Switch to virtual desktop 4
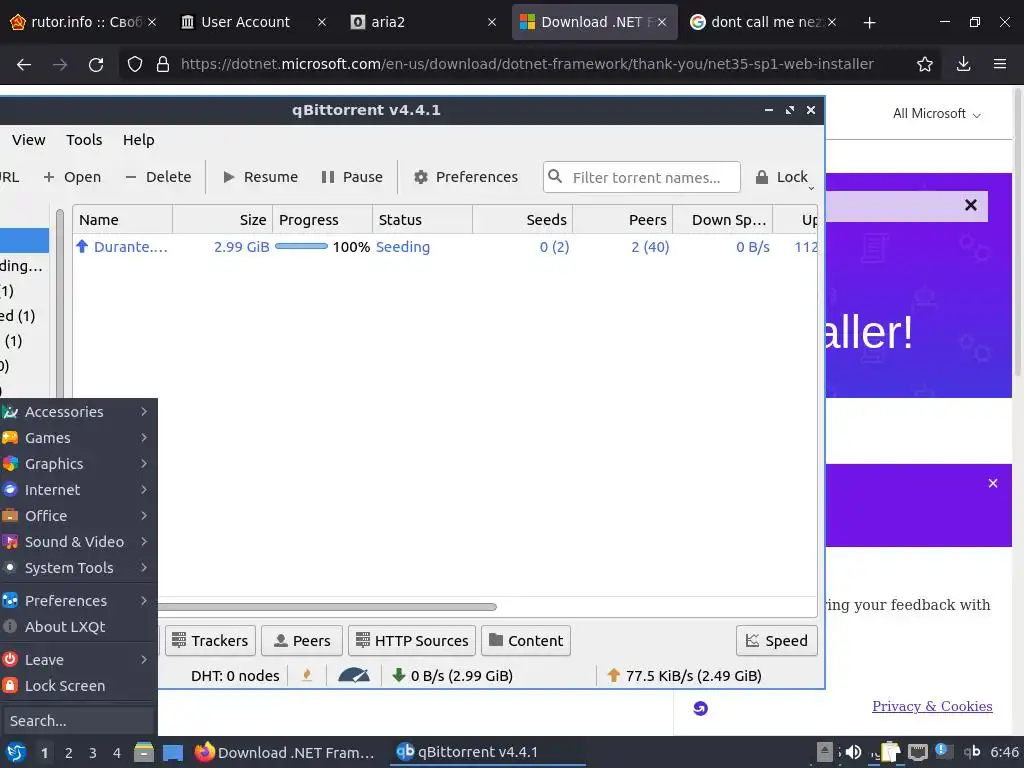The width and height of the screenshot is (1024, 768). coord(117,753)
